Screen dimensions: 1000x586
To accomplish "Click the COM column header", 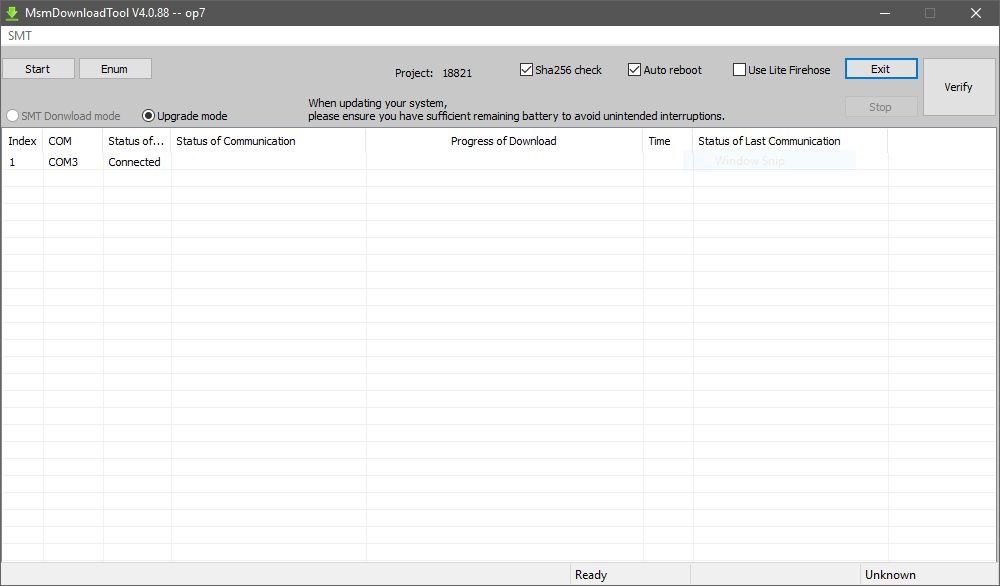I will click(x=60, y=141).
